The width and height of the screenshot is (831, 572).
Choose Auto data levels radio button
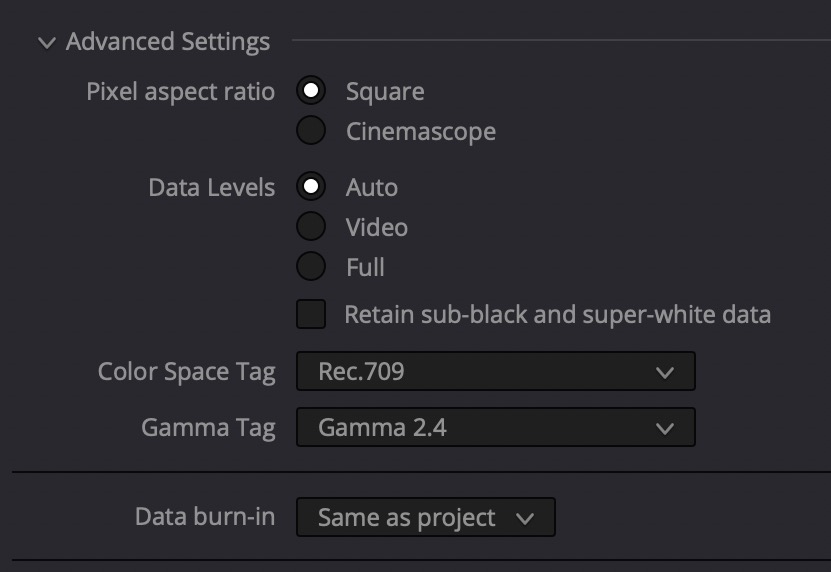[x=311, y=187]
